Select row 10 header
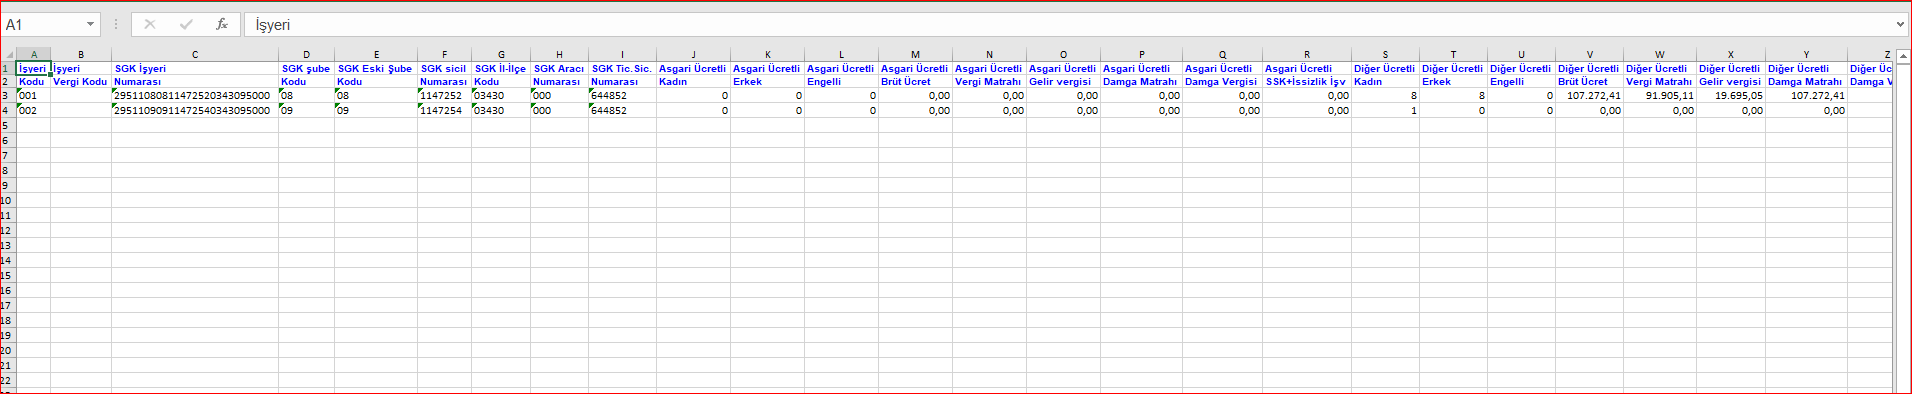The image size is (1912, 394). [x=8, y=201]
